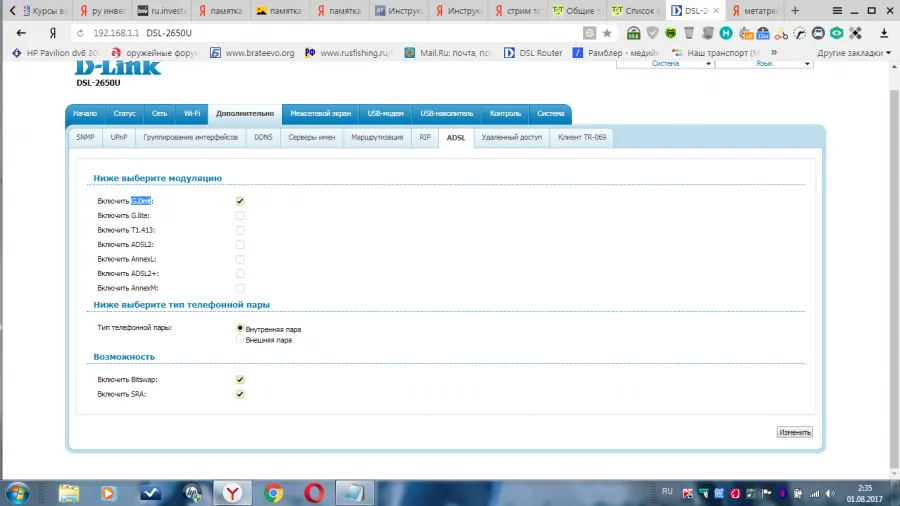Expand Другие закладки bookmarks folder
900x506 pixels.
coord(854,53)
